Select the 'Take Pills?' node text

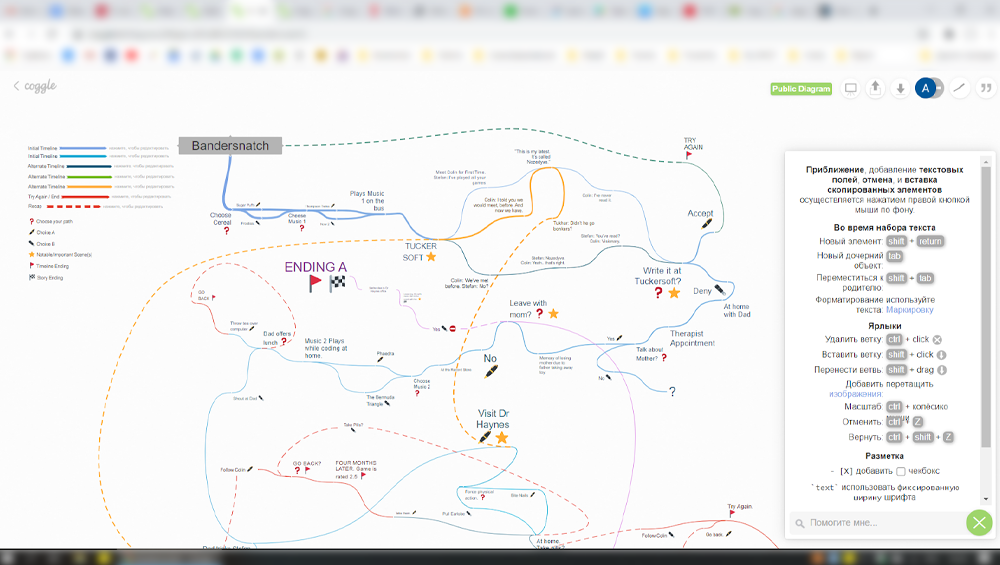pos(353,425)
